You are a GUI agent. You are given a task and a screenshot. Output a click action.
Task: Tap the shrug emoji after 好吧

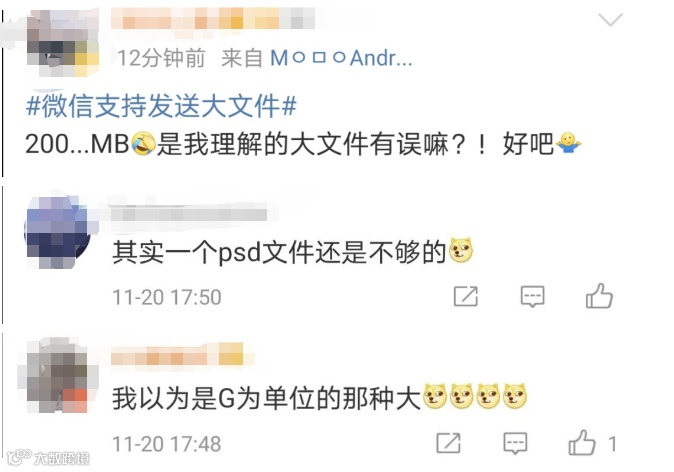click(x=568, y=143)
